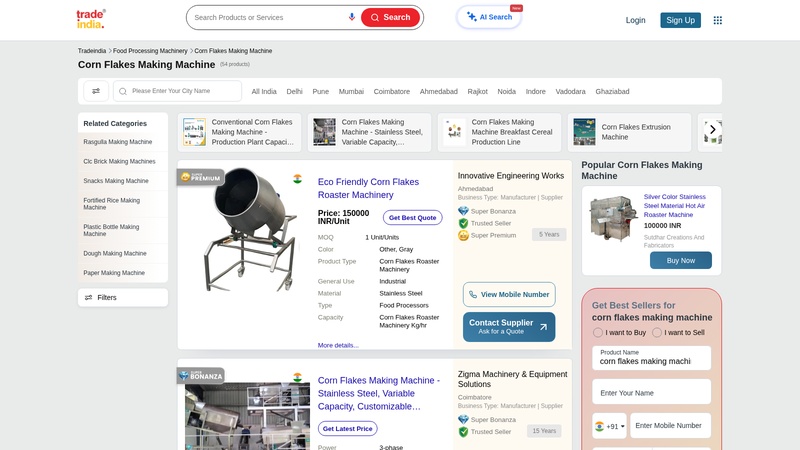Viewport: 800px width, 450px height.
Task: Filter by Noida location
Action: pos(506,92)
